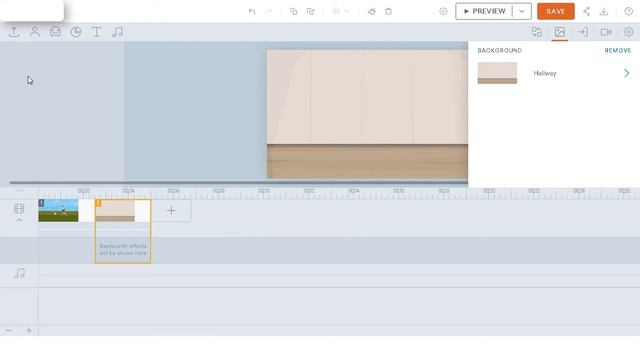
Task: Click the scene track filmstrip icon
Action: click(x=19, y=209)
